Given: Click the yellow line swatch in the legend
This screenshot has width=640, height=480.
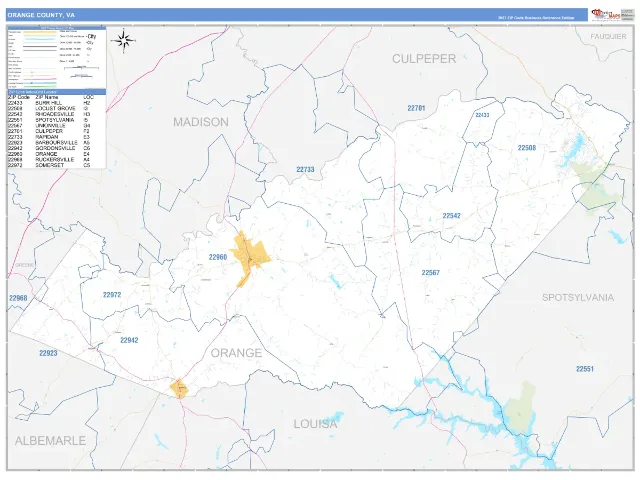Looking at the screenshot, I should pos(40,32).
